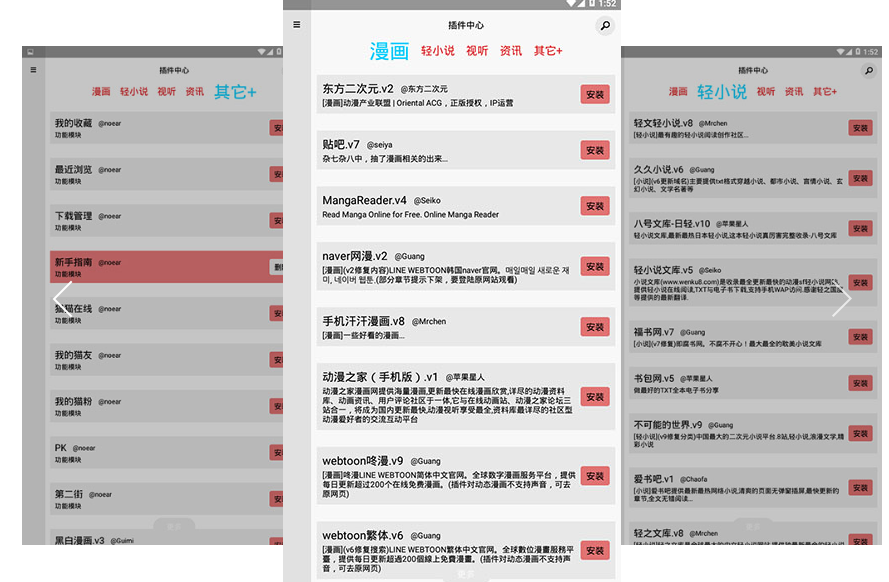Screen dimensions: 889x582
Task: Open the 漫画 tab on the 其它+ screen
Action: pos(101,92)
